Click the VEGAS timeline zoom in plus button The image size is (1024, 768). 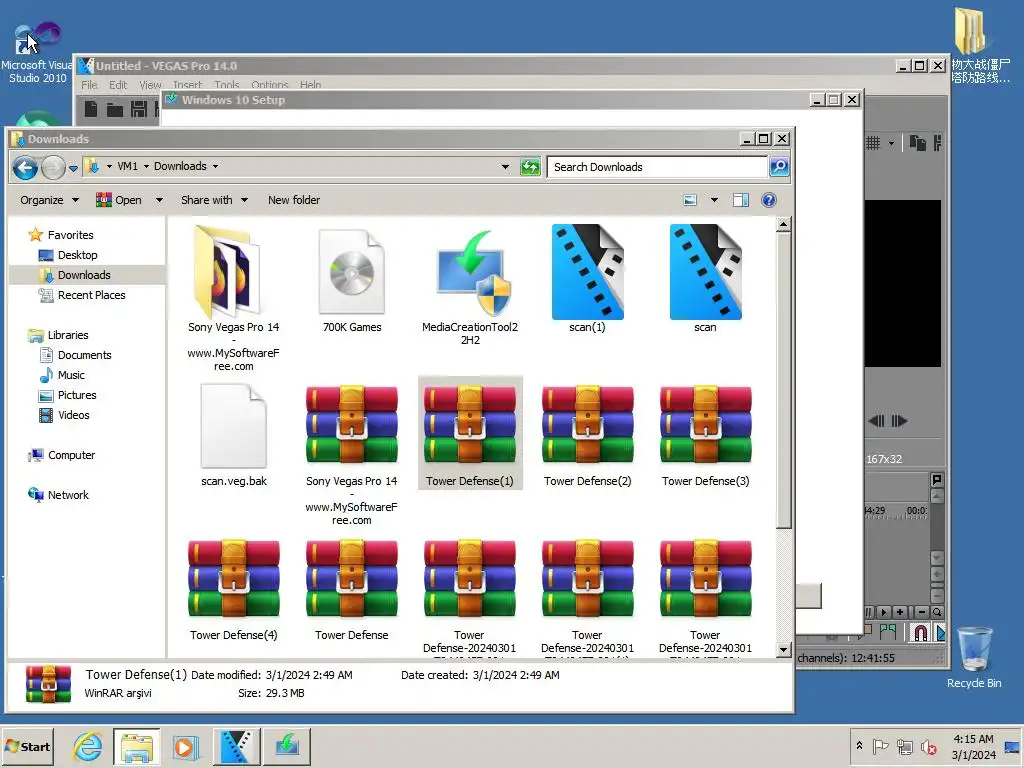pos(900,612)
